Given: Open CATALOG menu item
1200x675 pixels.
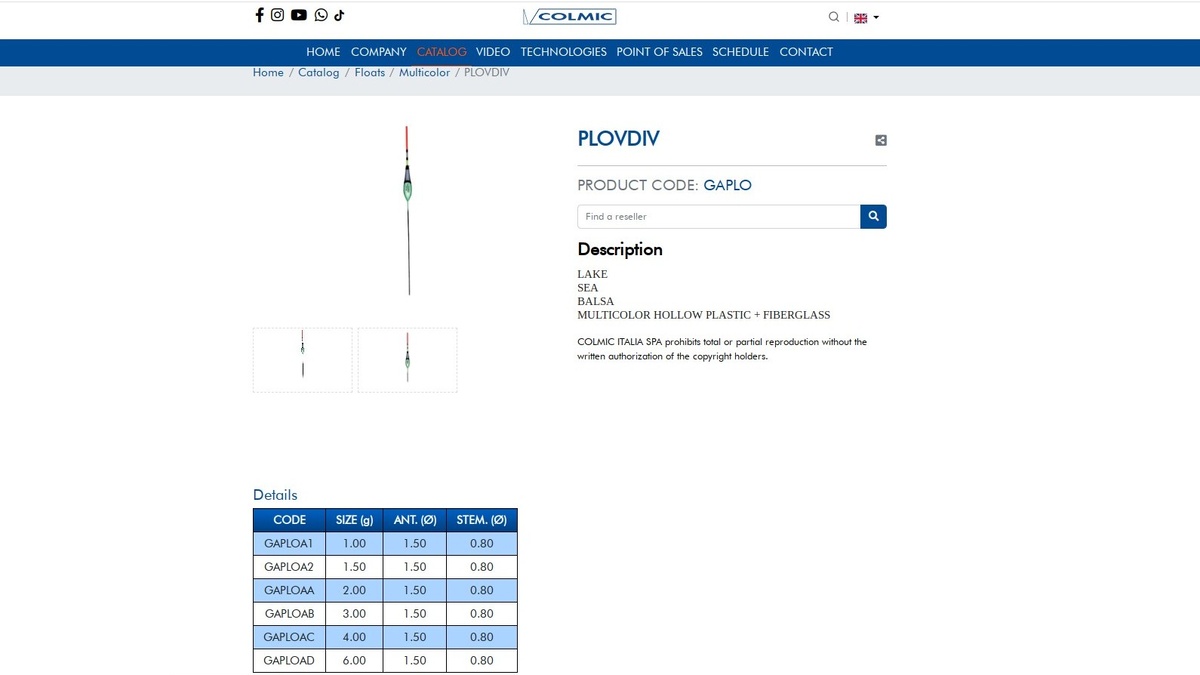Looking at the screenshot, I should (x=442, y=52).
